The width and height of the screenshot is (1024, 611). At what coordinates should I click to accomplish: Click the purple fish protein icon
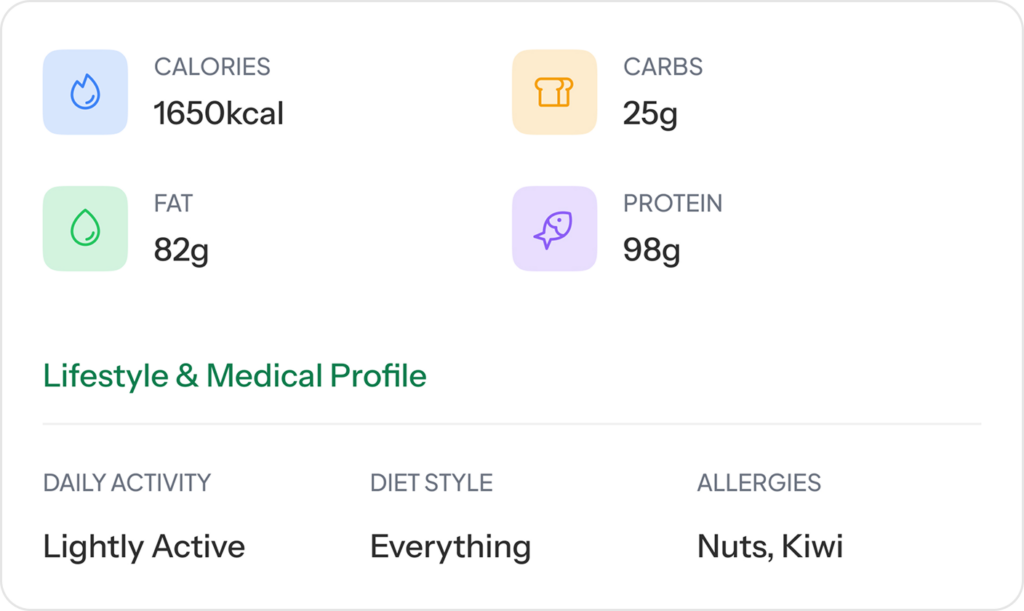click(x=554, y=228)
